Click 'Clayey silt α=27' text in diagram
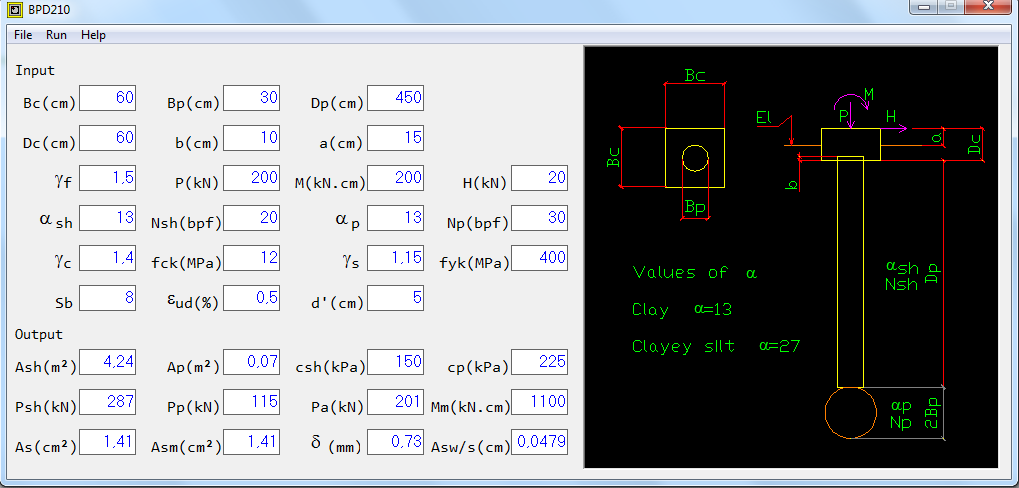This screenshot has height=488, width=1019. 716,346
